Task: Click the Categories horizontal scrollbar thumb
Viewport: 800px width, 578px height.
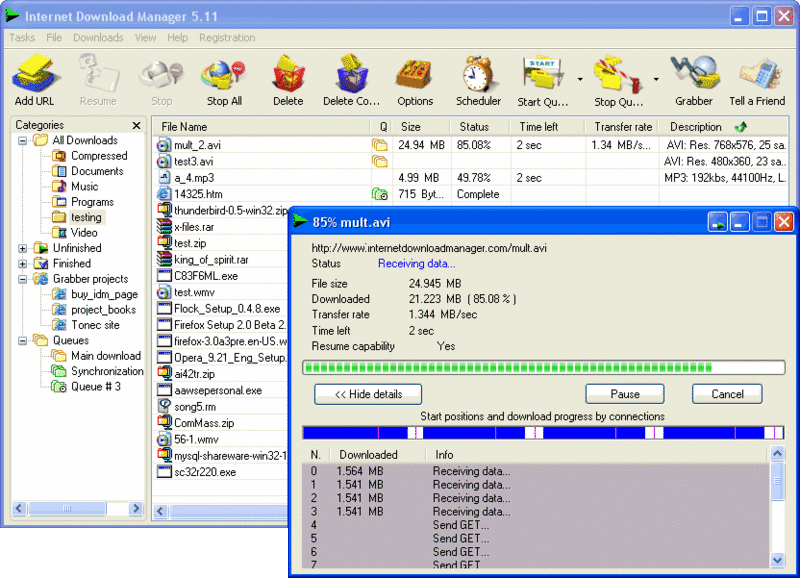Action: (x=67, y=508)
